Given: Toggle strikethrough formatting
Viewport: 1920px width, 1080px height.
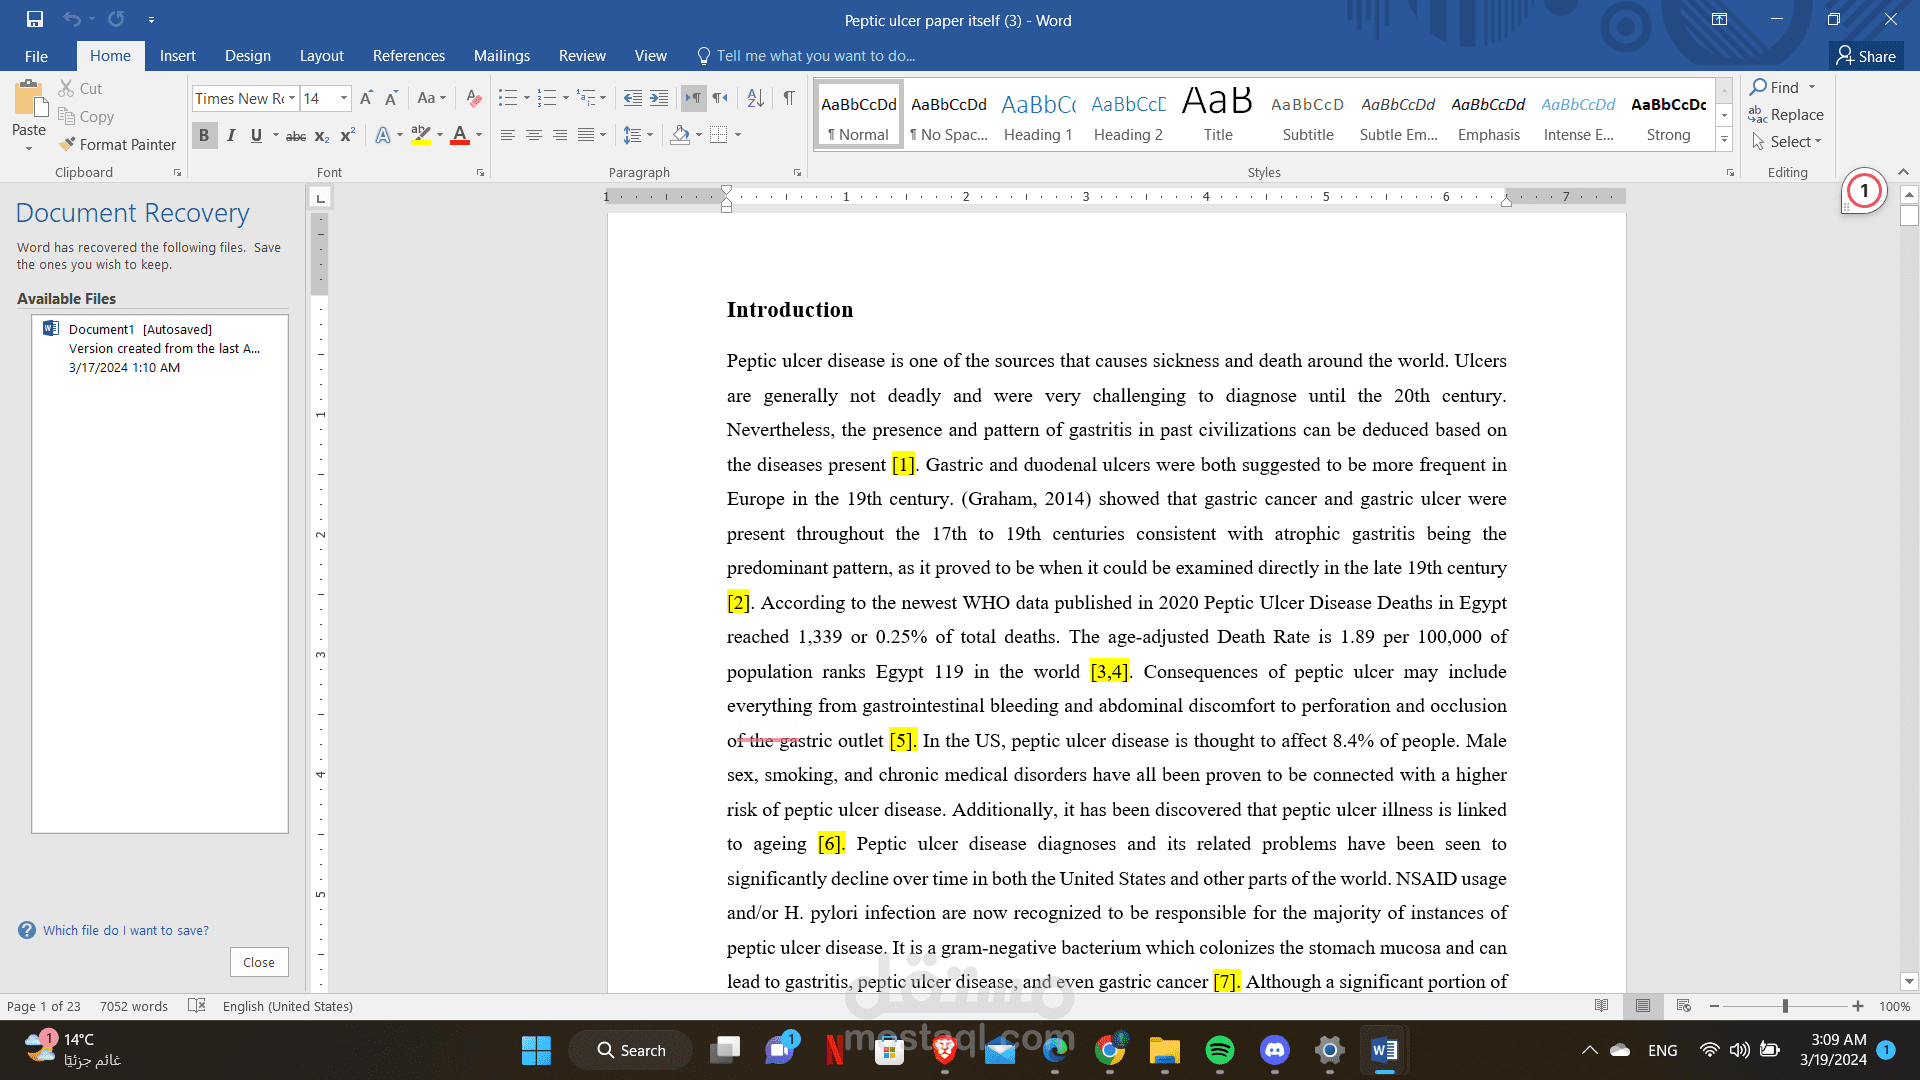Looking at the screenshot, I should [x=296, y=136].
